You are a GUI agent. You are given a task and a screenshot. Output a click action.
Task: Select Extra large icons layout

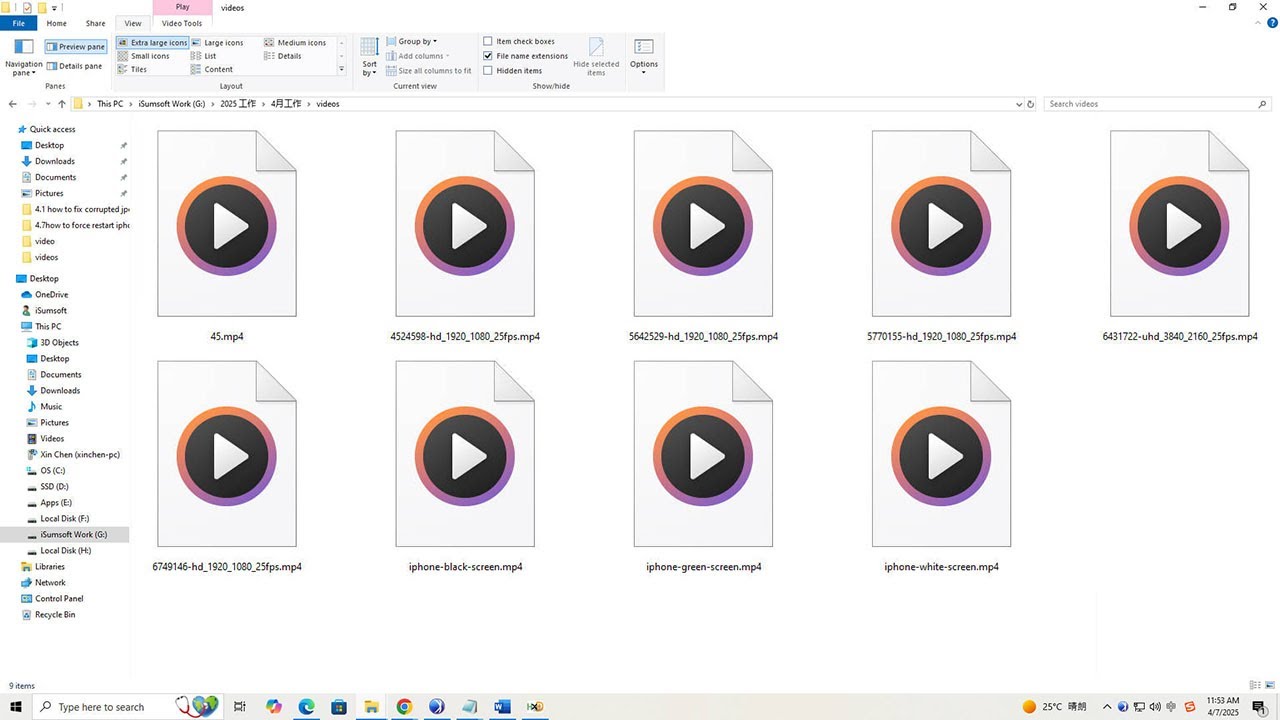point(152,43)
